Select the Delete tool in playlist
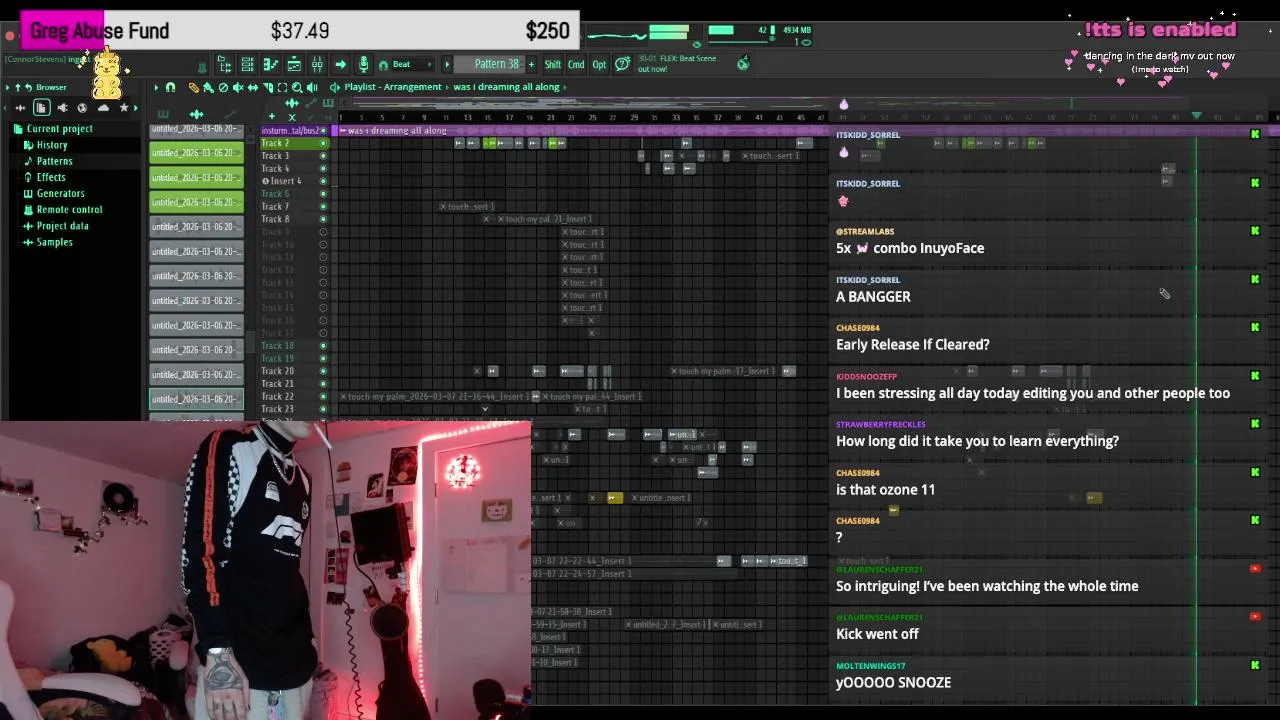Image resolution: width=1280 pixels, height=720 pixels. [223, 87]
